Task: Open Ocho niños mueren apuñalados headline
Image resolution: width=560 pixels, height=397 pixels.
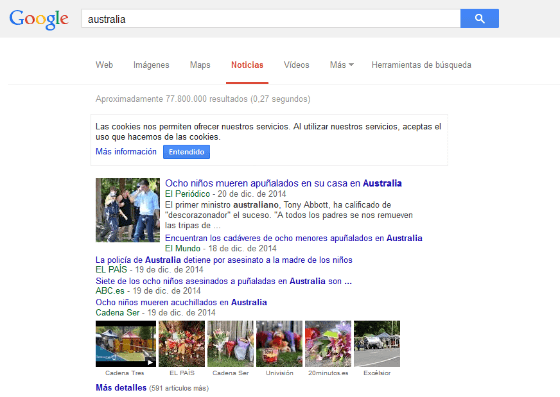Action: 283,183
